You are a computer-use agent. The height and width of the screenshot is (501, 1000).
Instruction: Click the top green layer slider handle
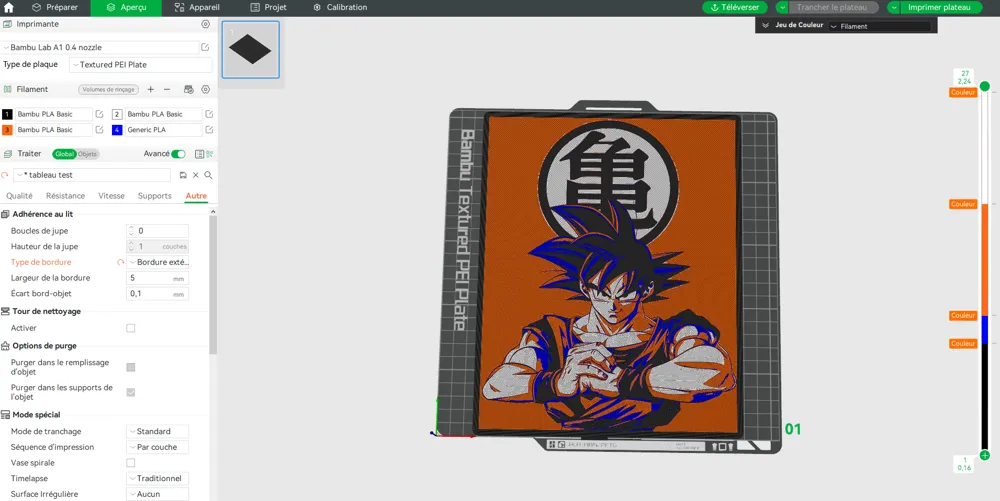click(985, 86)
